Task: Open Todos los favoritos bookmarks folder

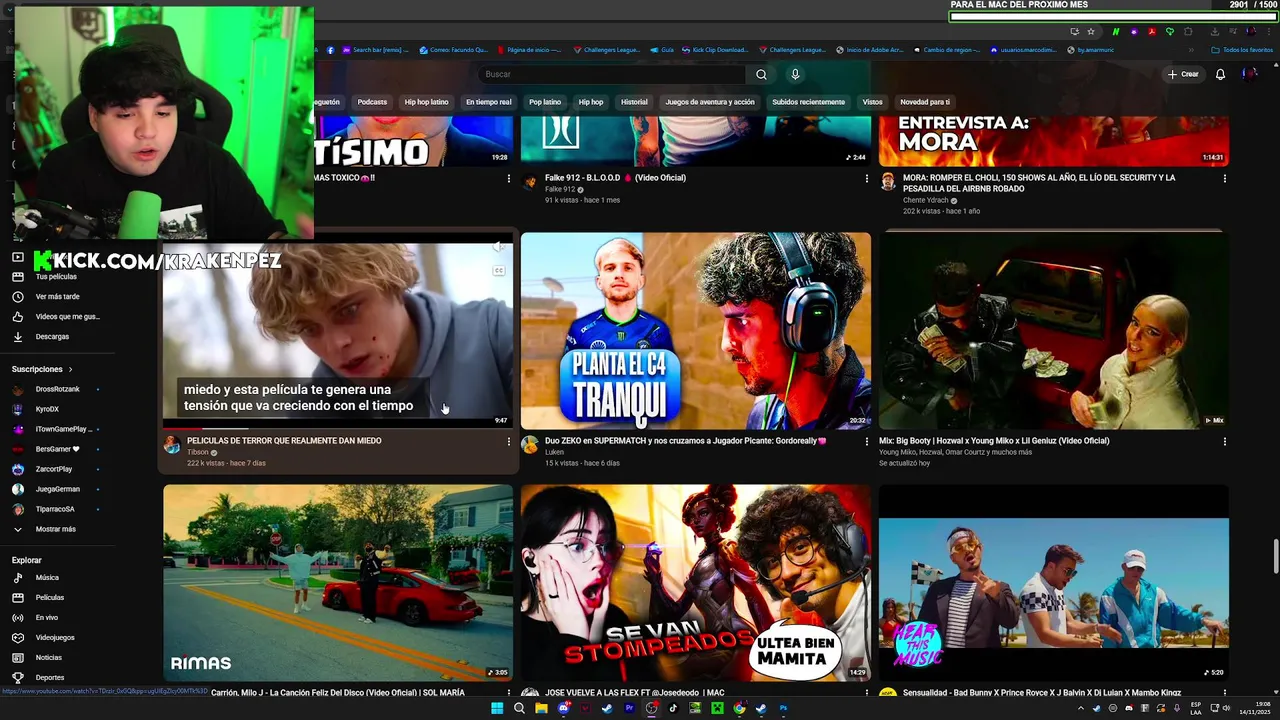Action: tap(1241, 50)
